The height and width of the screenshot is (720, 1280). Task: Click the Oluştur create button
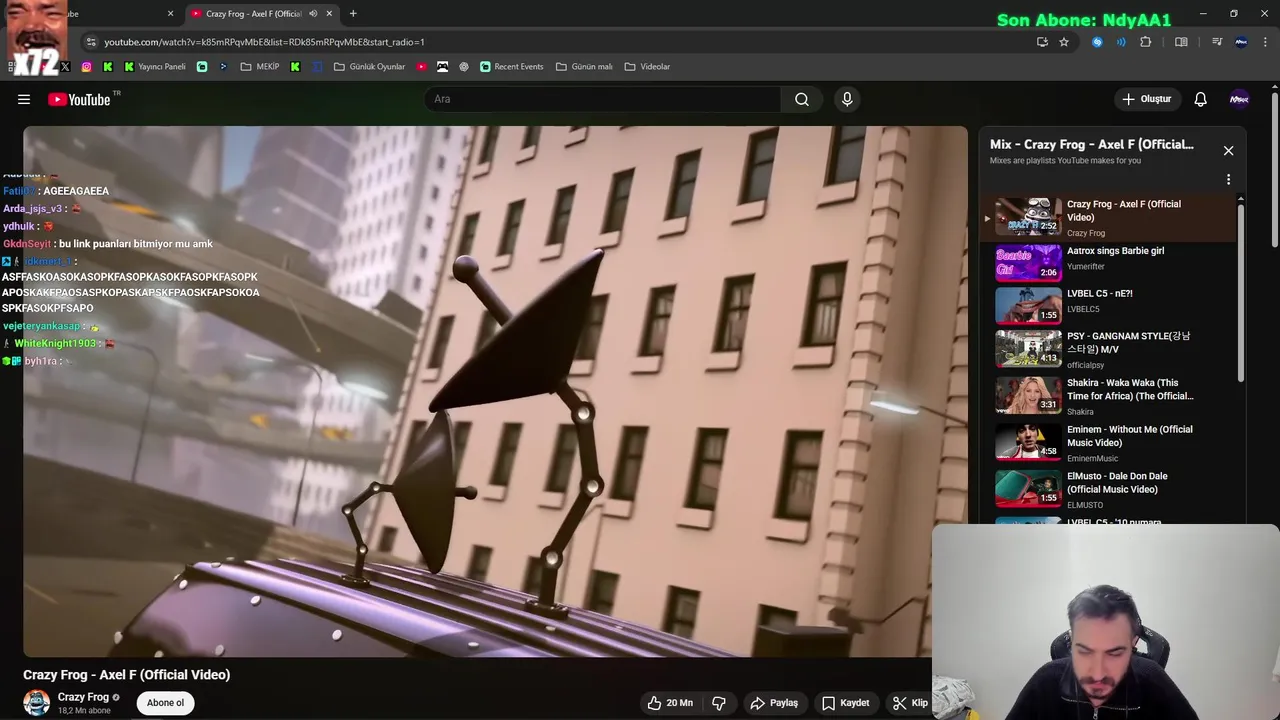point(1146,99)
